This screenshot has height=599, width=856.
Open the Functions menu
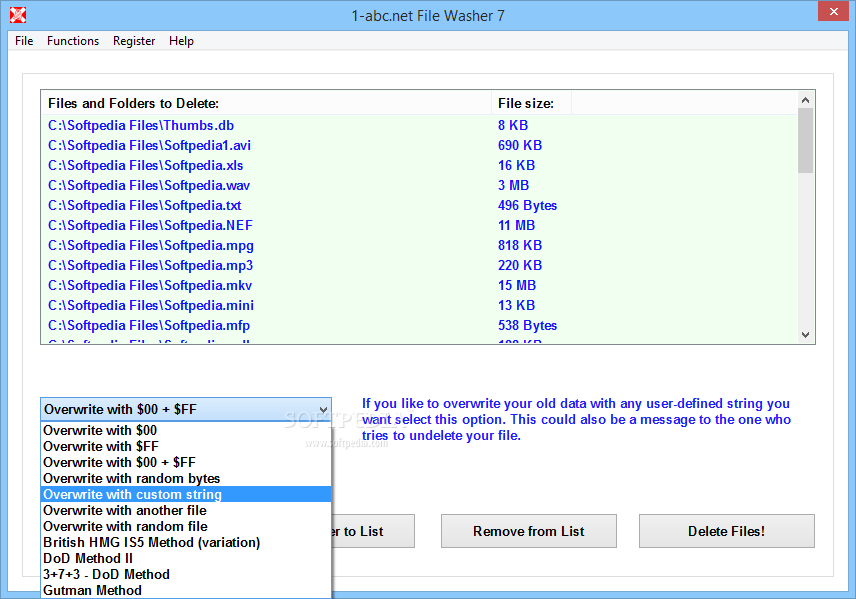point(73,41)
